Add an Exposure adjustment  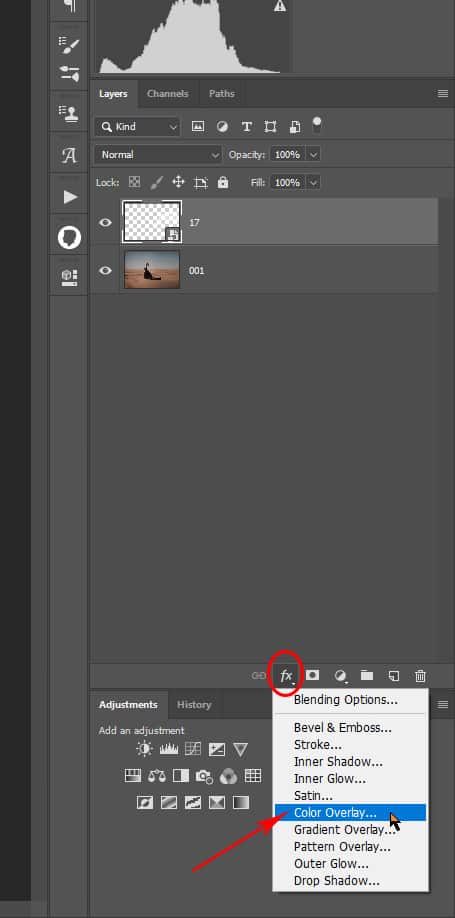(x=217, y=749)
